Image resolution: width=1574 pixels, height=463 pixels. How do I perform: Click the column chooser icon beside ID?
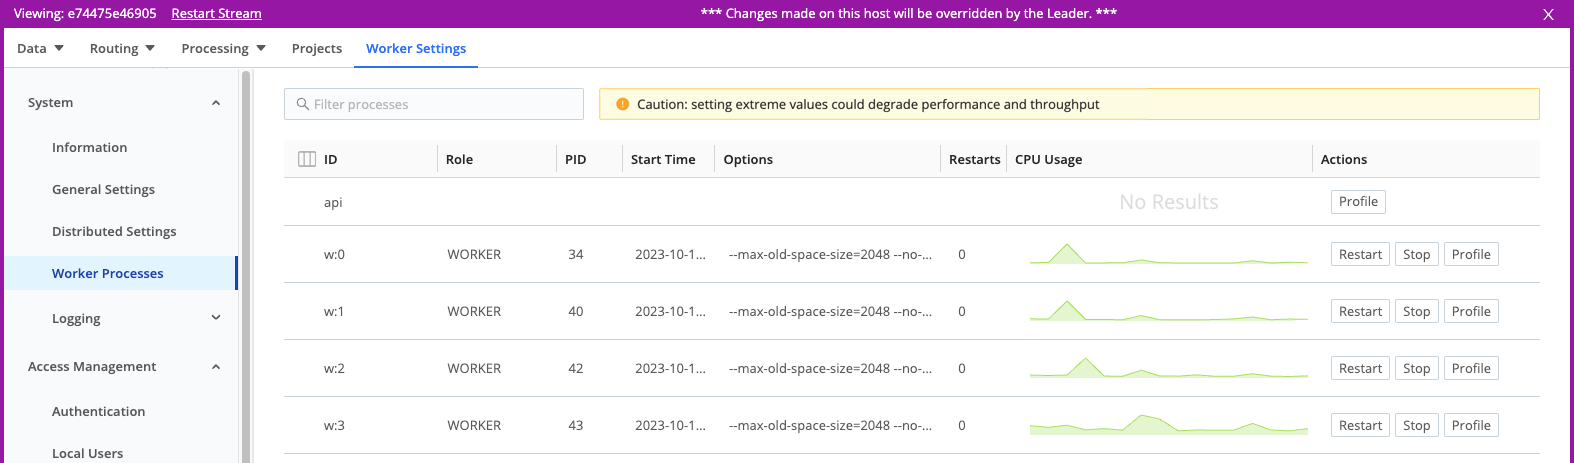(307, 159)
